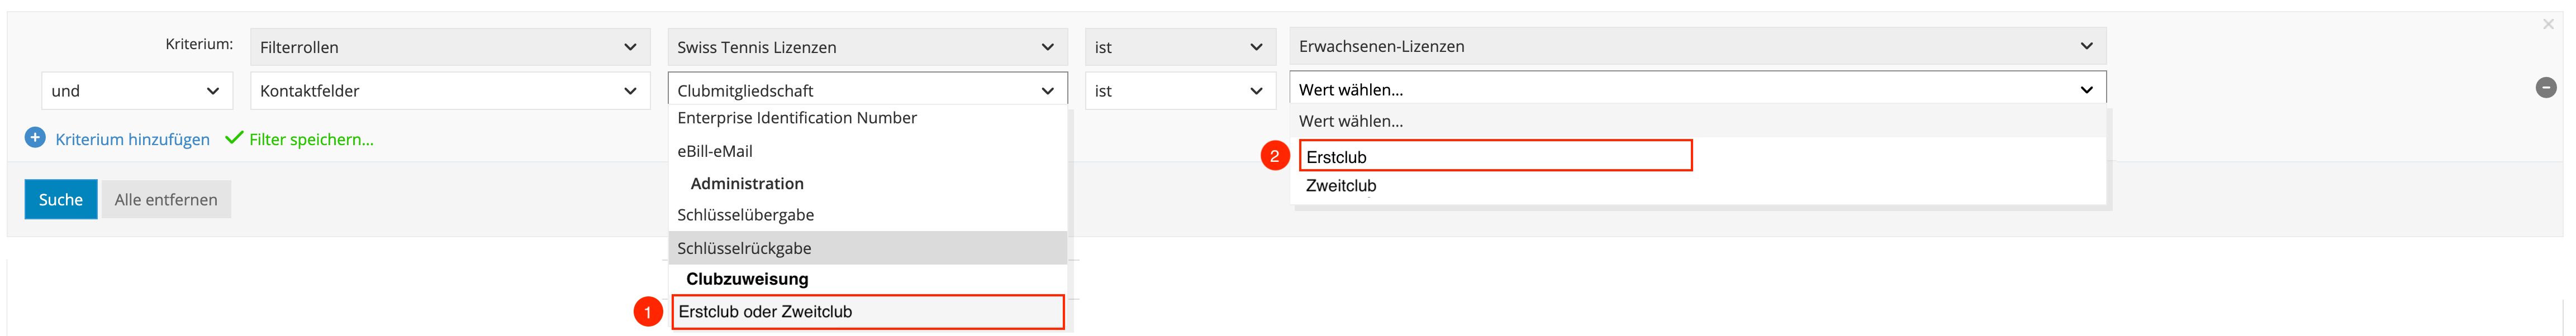
Task: Remove second criterion with minus icon
Action: tap(2546, 88)
